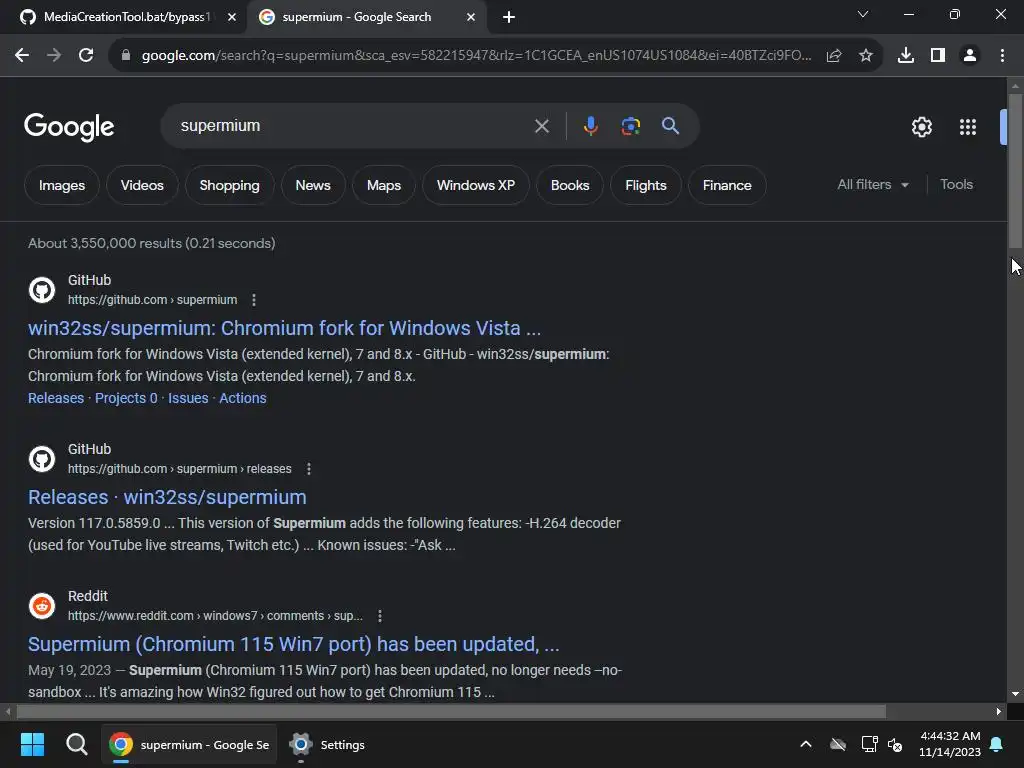1024x768 pixels.
Task: Open the Chrome three-dot menu
Action: click(x=1002, y=56)
